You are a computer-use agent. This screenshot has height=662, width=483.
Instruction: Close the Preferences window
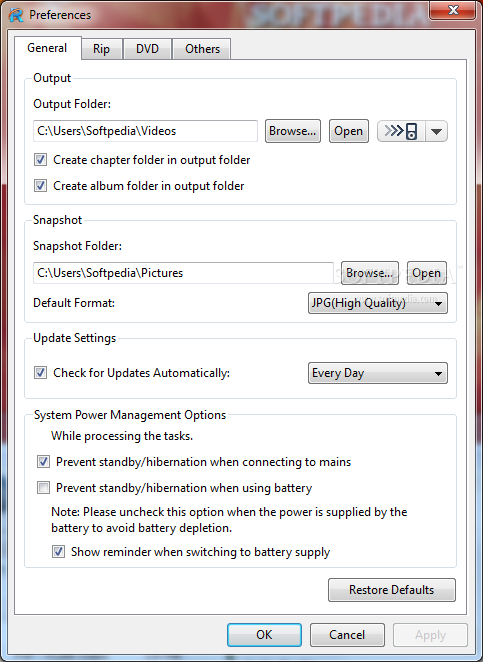point(453,10)
